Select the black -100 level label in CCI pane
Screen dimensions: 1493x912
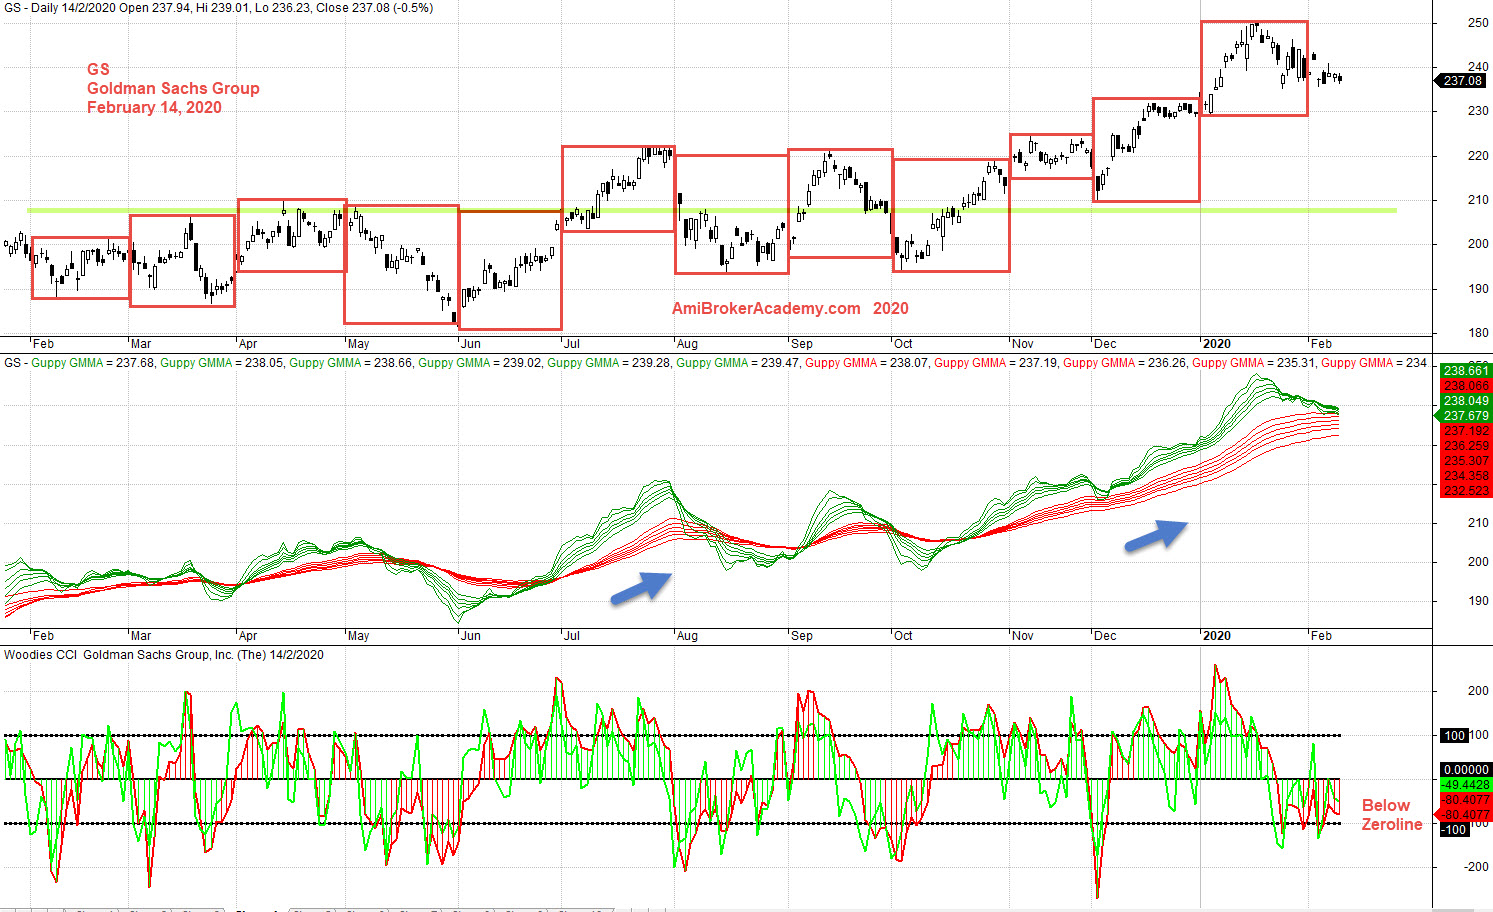click(x=1454, y=830)
